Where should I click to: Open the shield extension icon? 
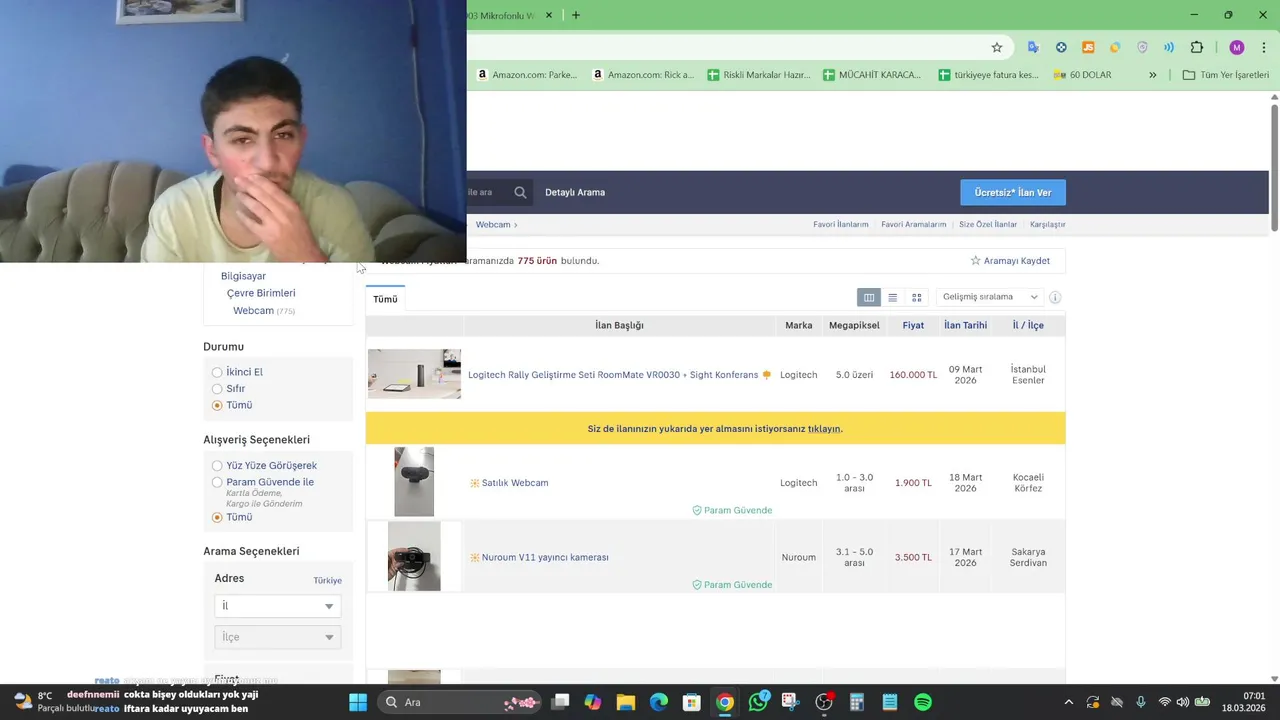coord(1142,47)
